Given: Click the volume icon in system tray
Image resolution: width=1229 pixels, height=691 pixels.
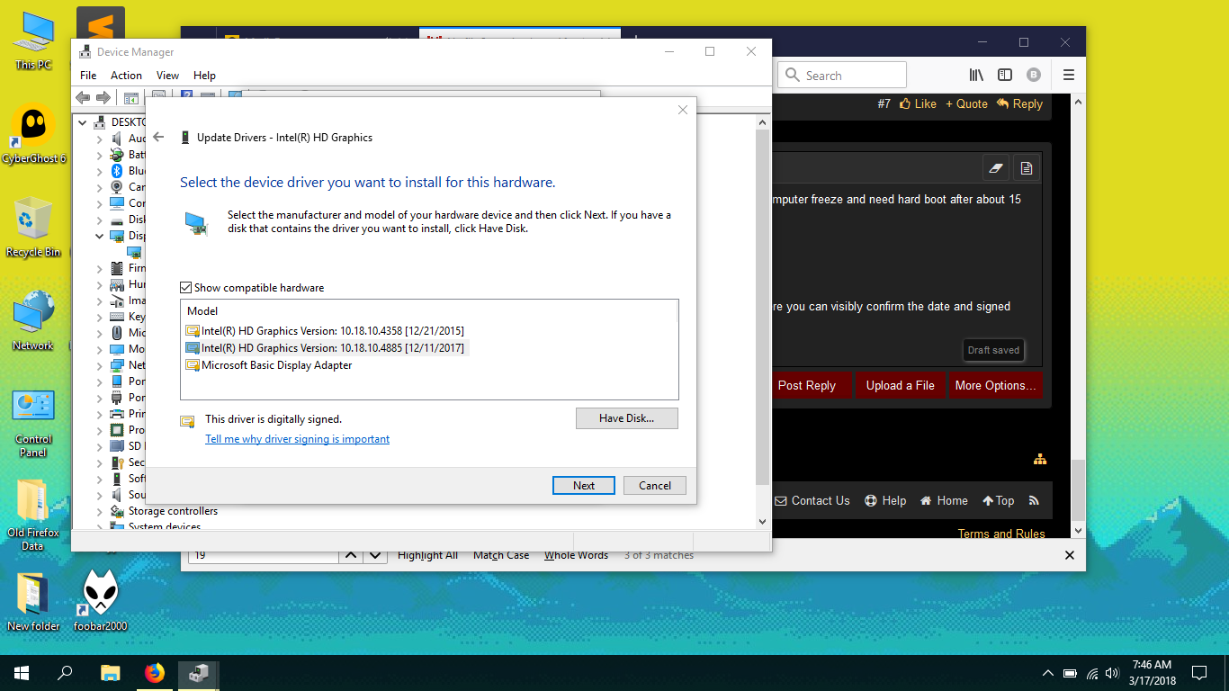Looking at the screenshot, I should coord(1114,673).
